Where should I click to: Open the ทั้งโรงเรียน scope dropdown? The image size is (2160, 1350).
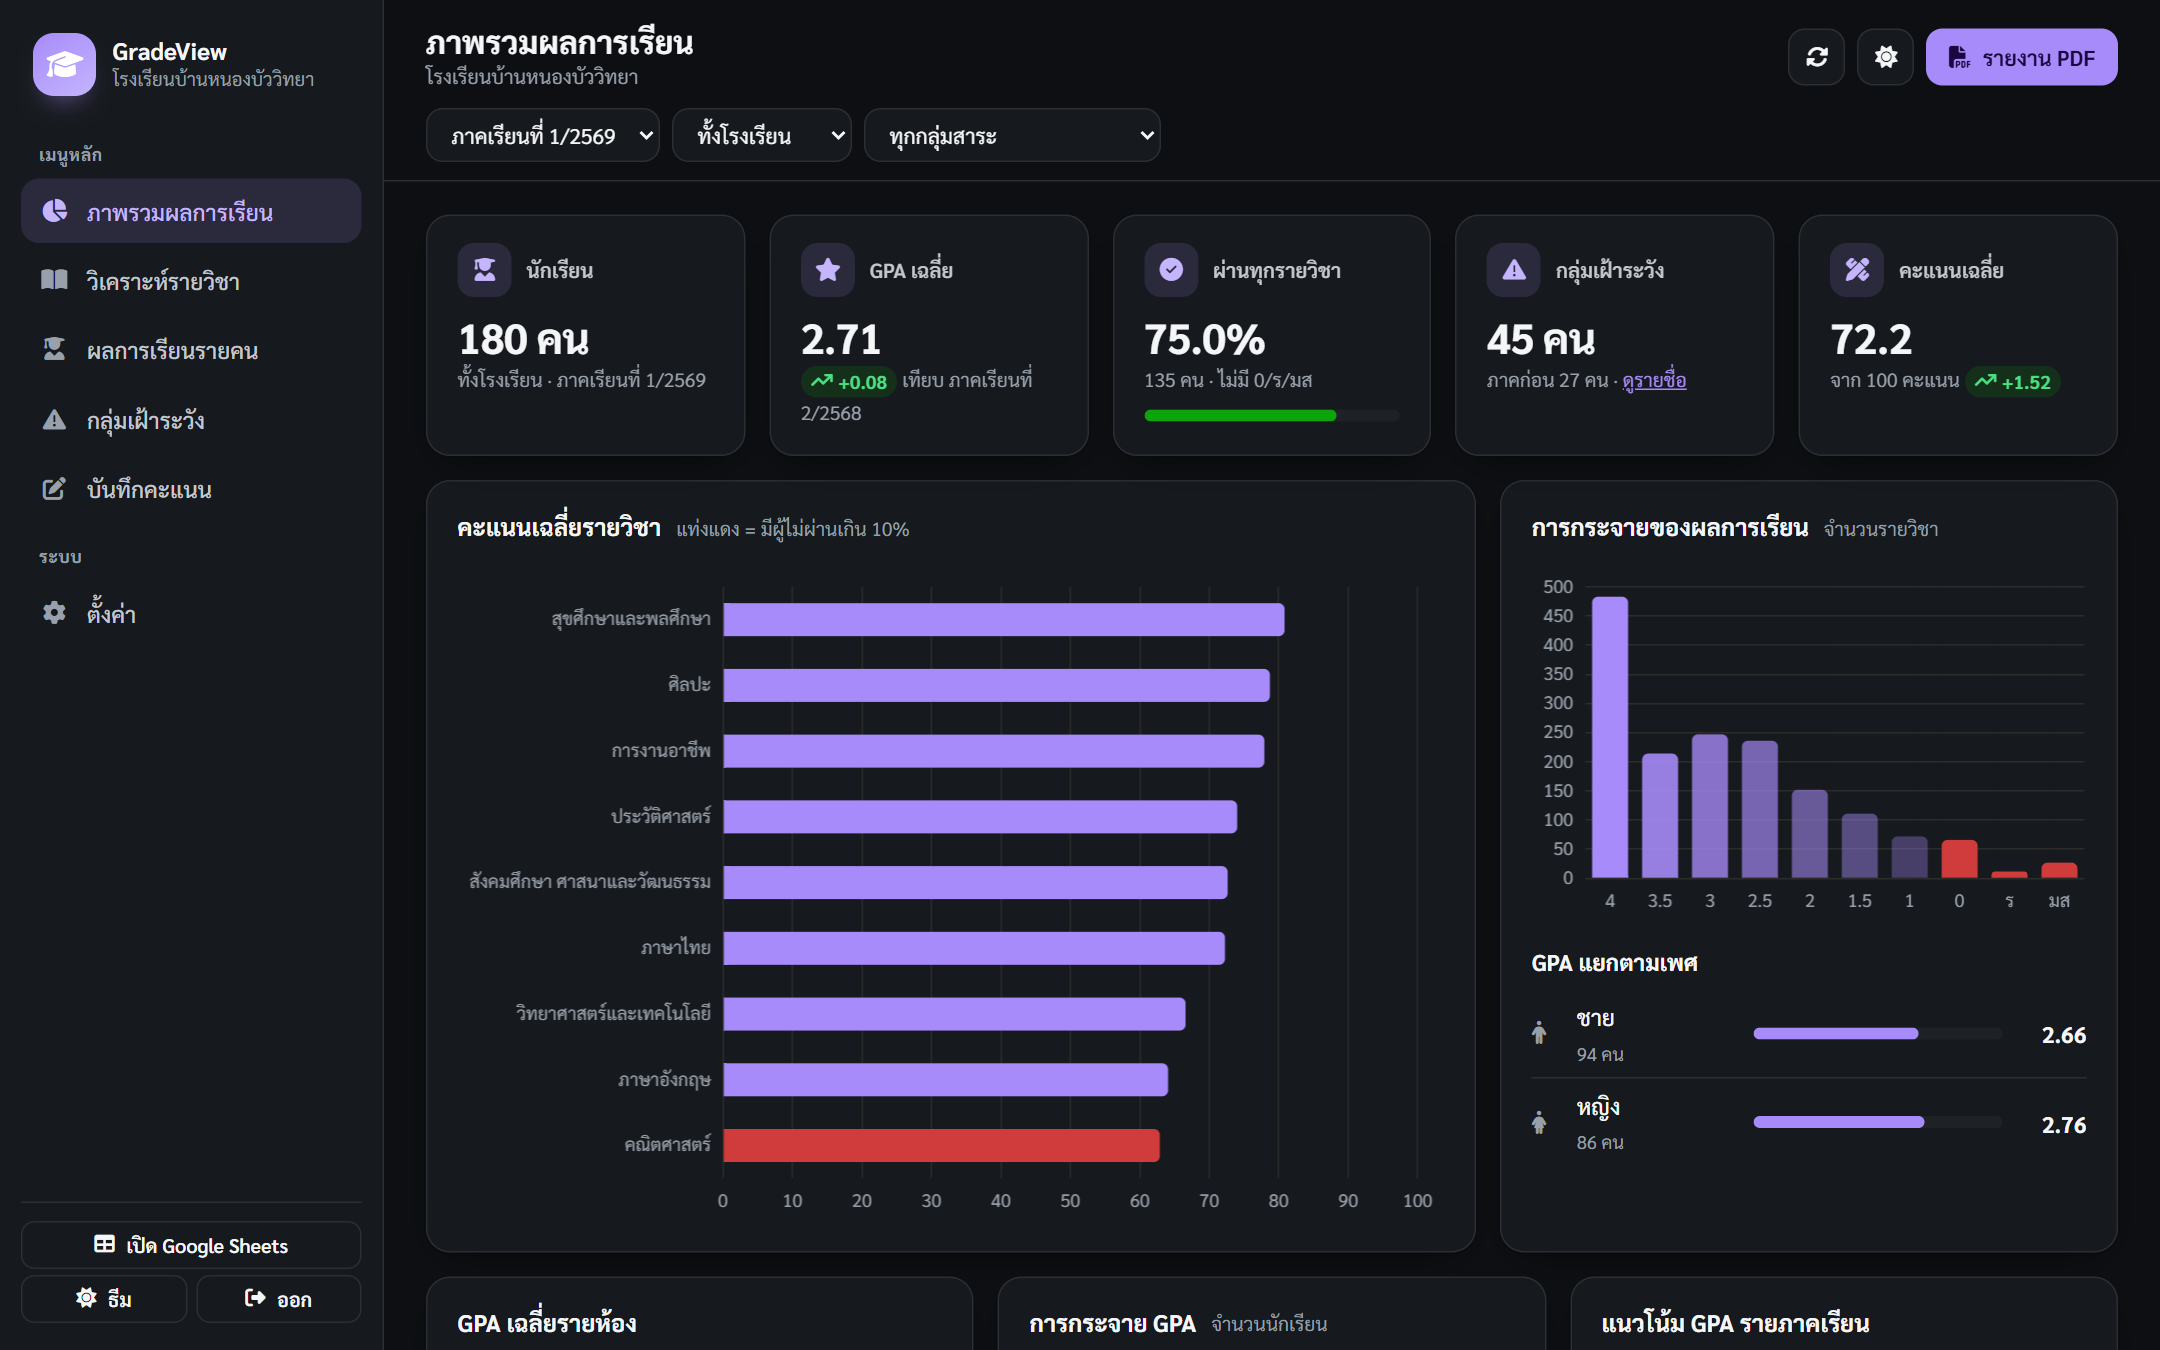point(761,135)
